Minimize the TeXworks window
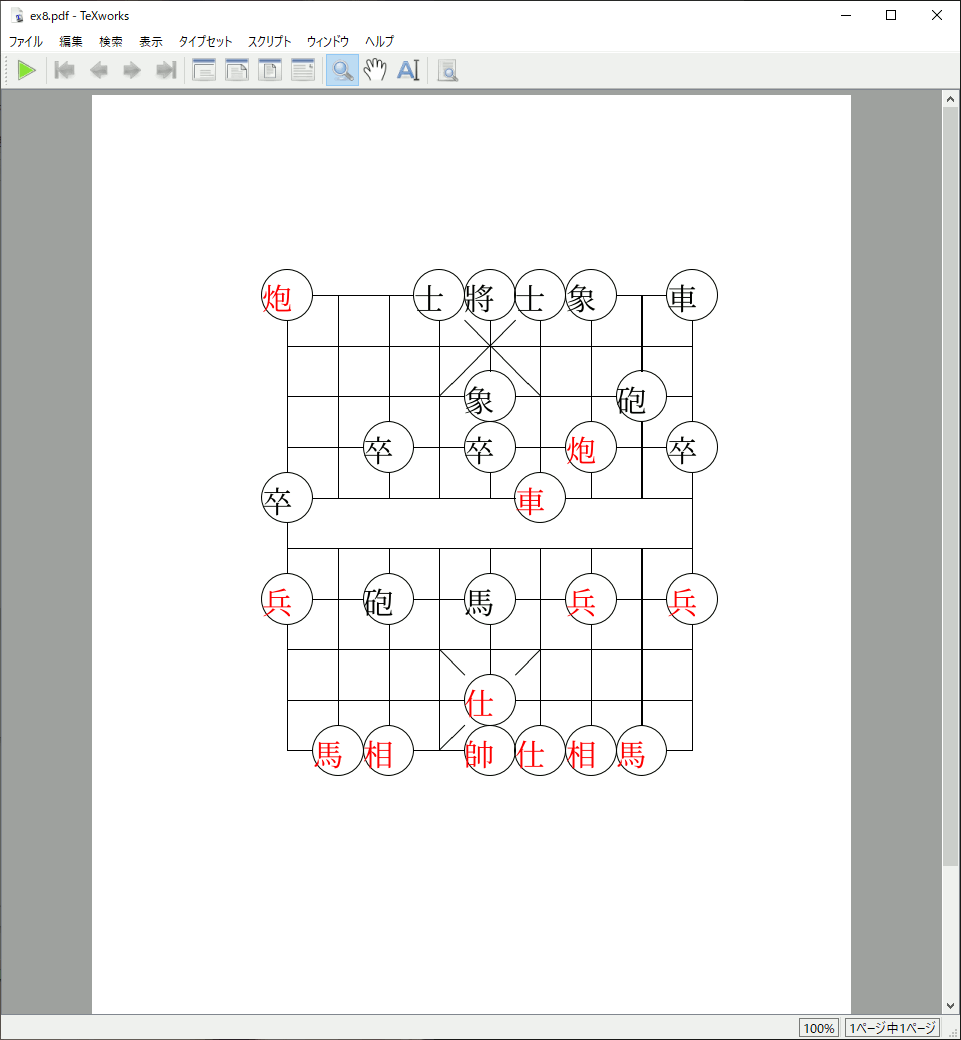This screenshot has height=1040, width=961. [846, 15]
